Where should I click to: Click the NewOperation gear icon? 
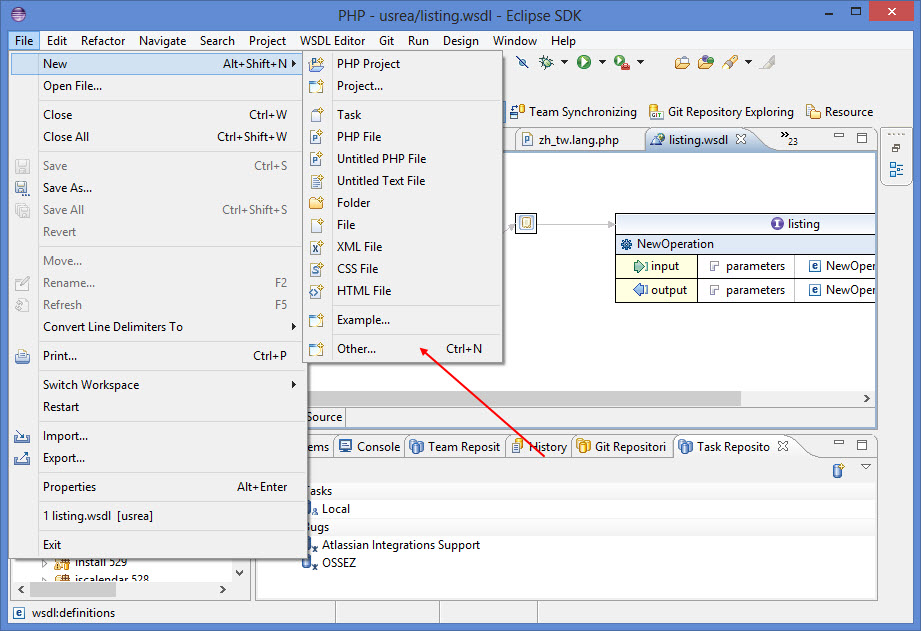627,244
